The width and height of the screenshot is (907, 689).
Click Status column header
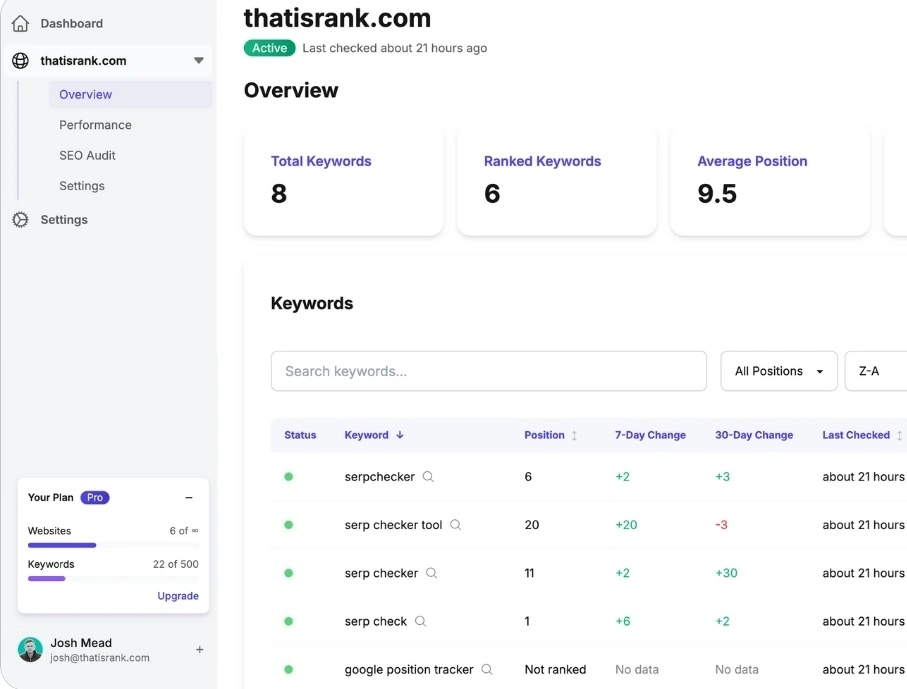click(x=300, y=435)
